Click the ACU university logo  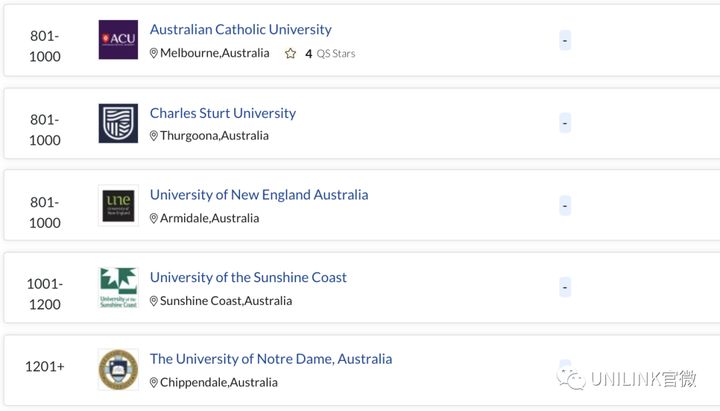pyautogui.click(x=118, y=39)
